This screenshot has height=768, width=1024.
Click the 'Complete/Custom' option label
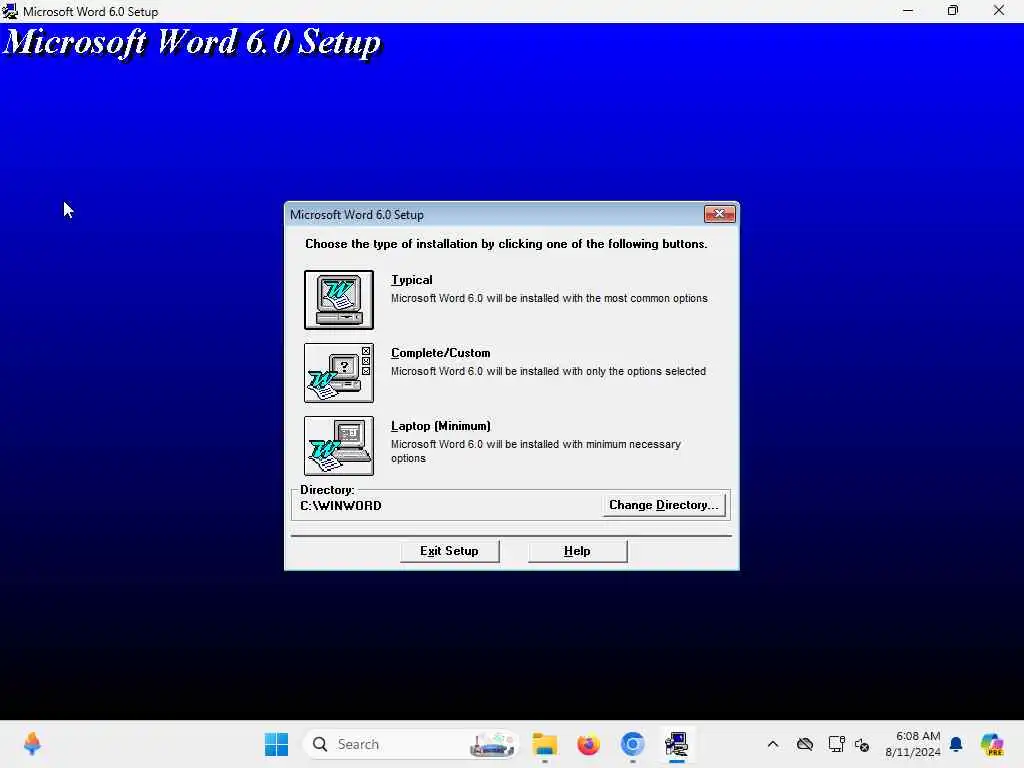(x=441, y=353)
